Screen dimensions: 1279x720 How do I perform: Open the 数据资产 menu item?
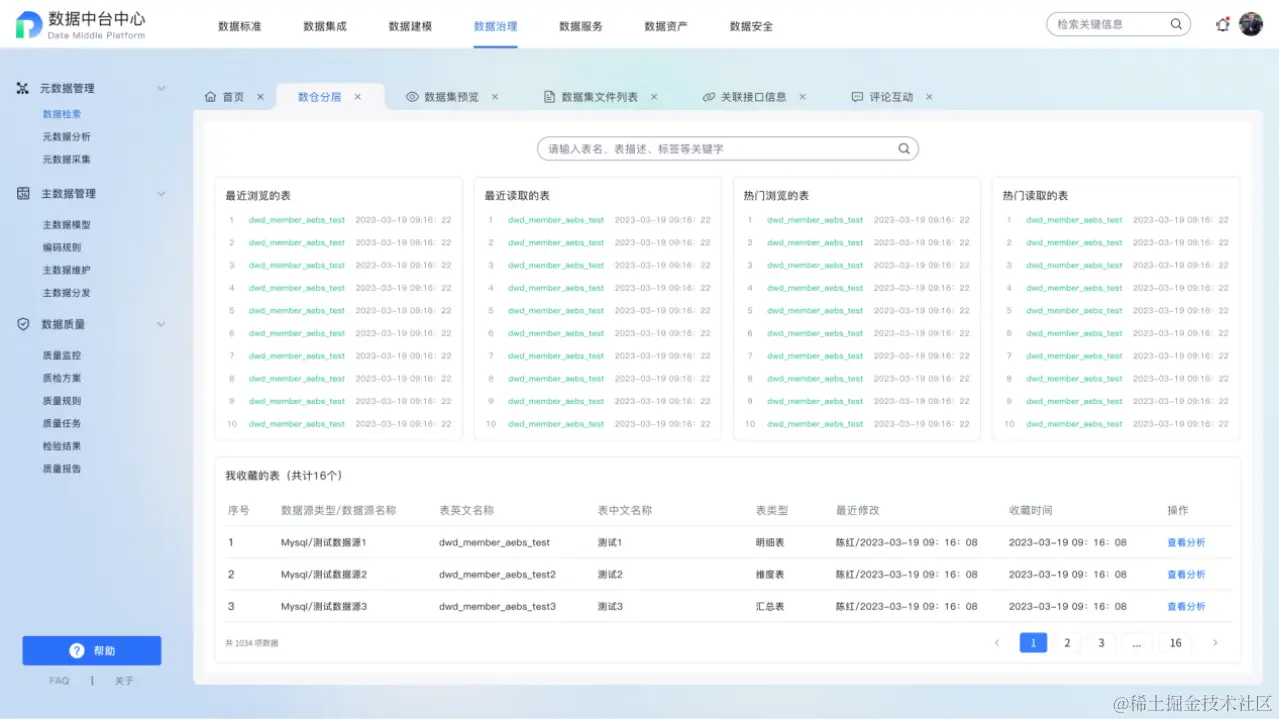[665, 27]
